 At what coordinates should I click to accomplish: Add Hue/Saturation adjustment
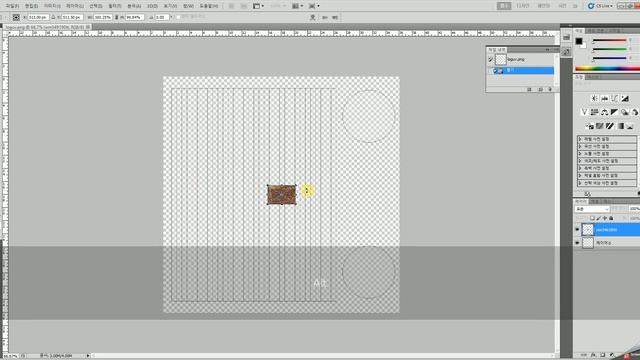(594, 112)
